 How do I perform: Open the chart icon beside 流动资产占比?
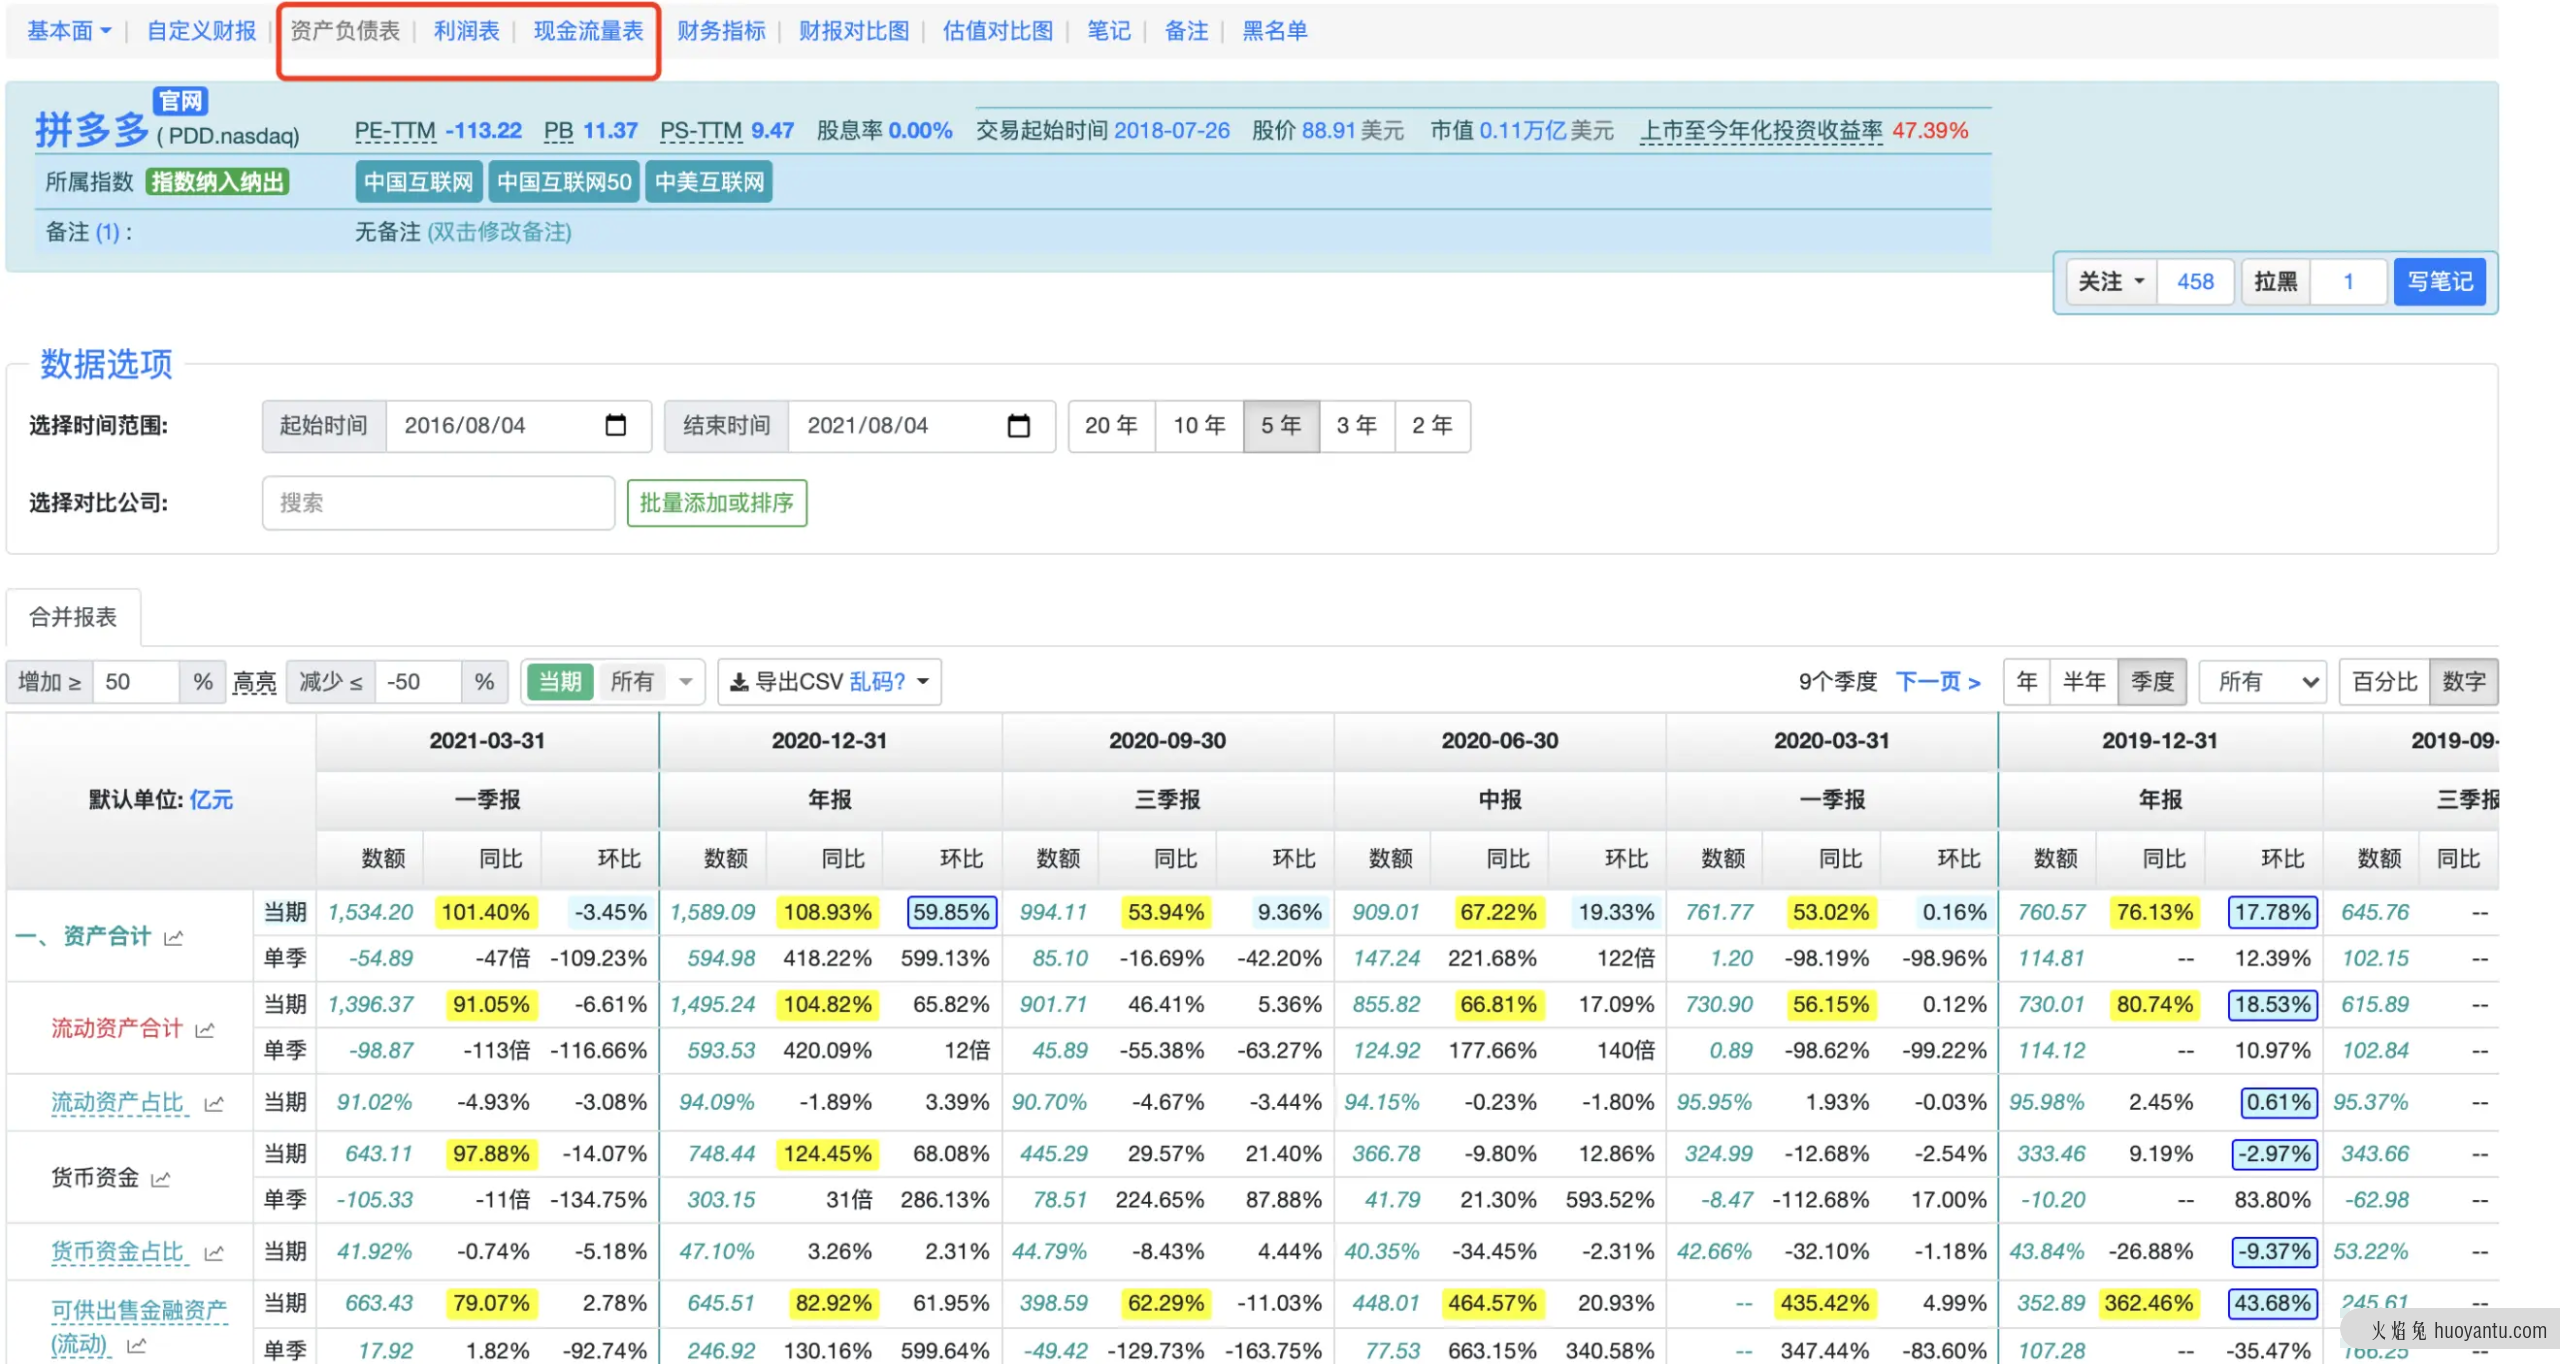point(214,1104)
